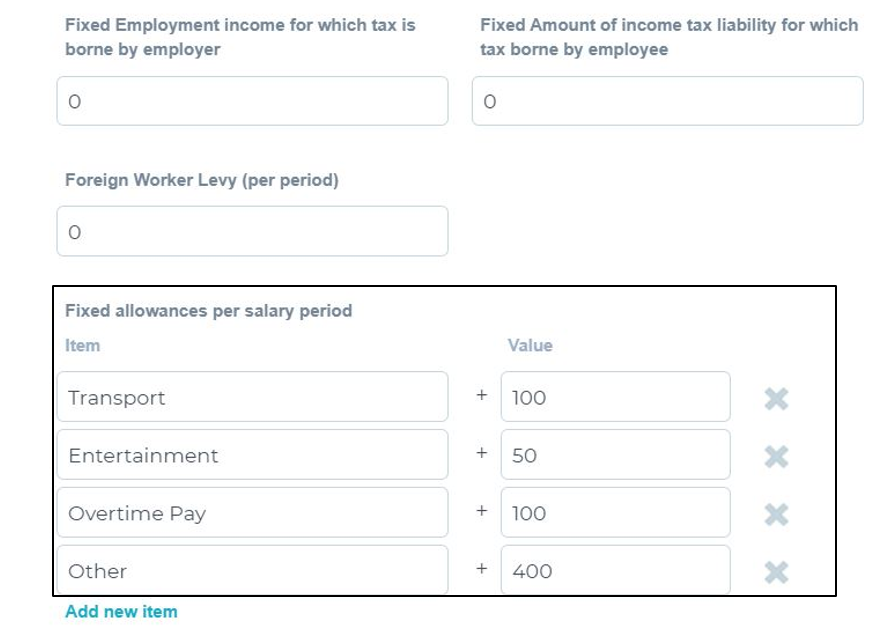Image resolution: width=890 pixels, height=630 pixels.
Task: Delete the Other allowance row
Action: pos(776,572)
